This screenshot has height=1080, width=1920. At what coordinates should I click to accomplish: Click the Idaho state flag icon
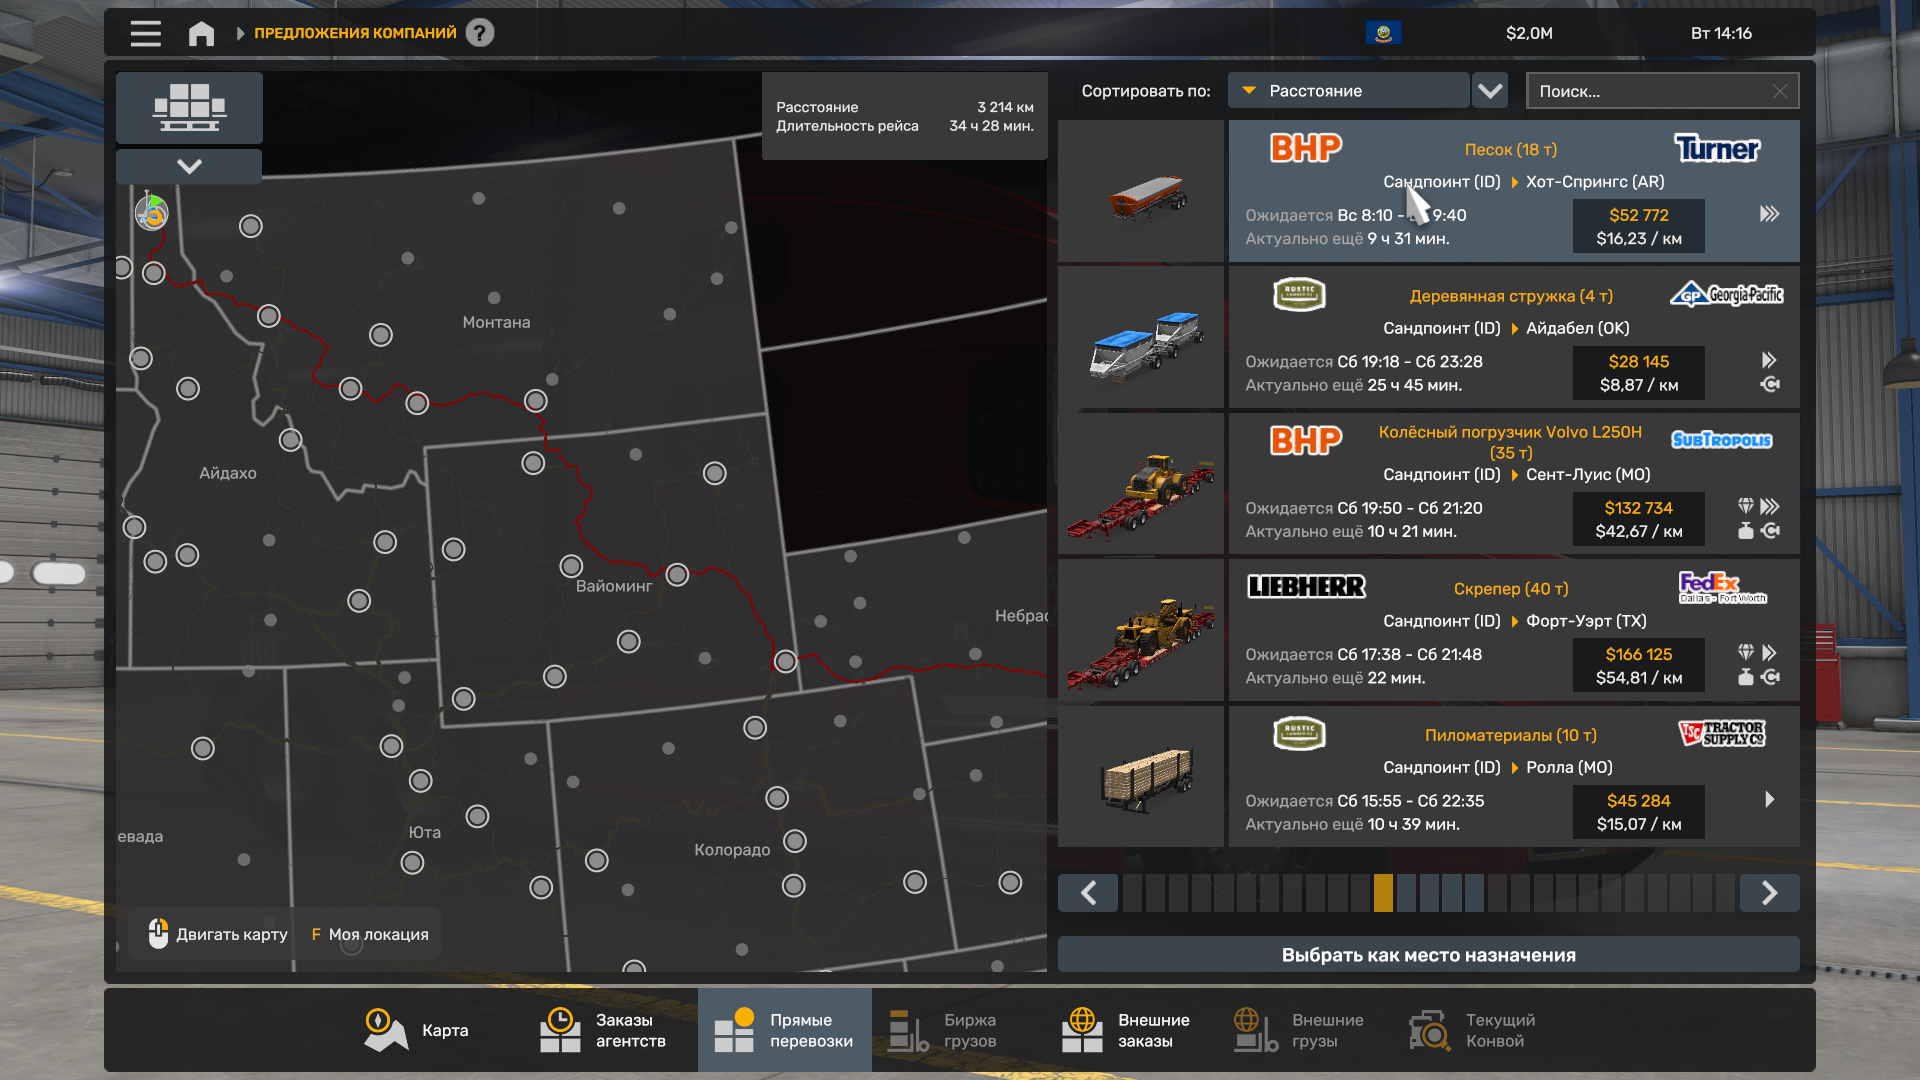[x=1383, y=33]
